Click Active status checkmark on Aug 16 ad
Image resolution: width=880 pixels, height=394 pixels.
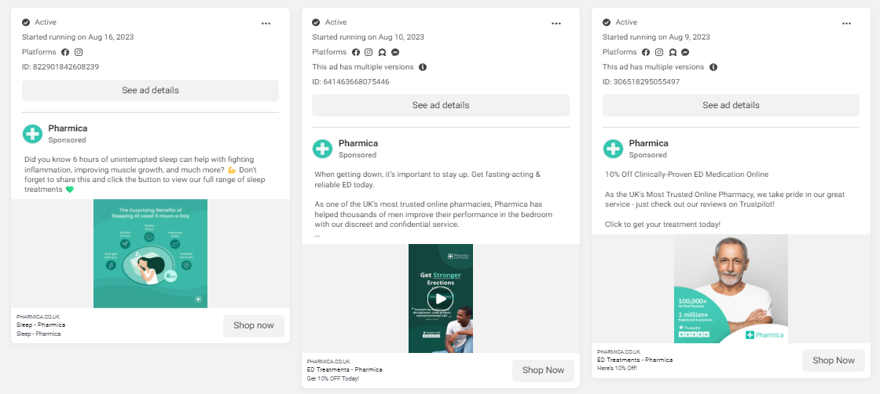click(26, 22)
